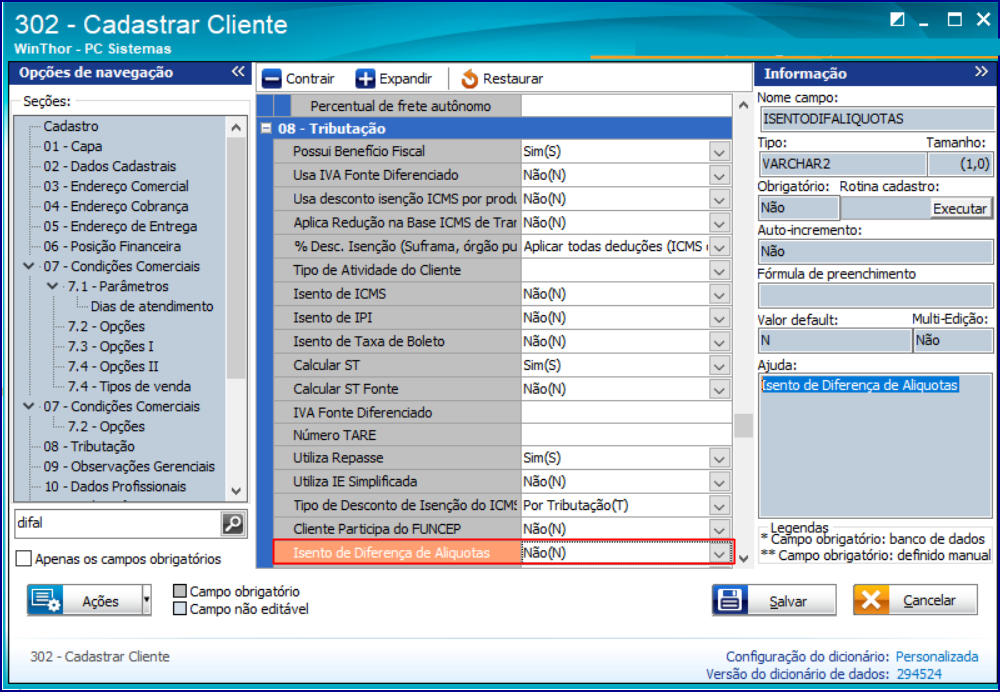1000x692 pixels.
Task: Click the Isento de Taxa de Boleto label
Action: (369, 342)
